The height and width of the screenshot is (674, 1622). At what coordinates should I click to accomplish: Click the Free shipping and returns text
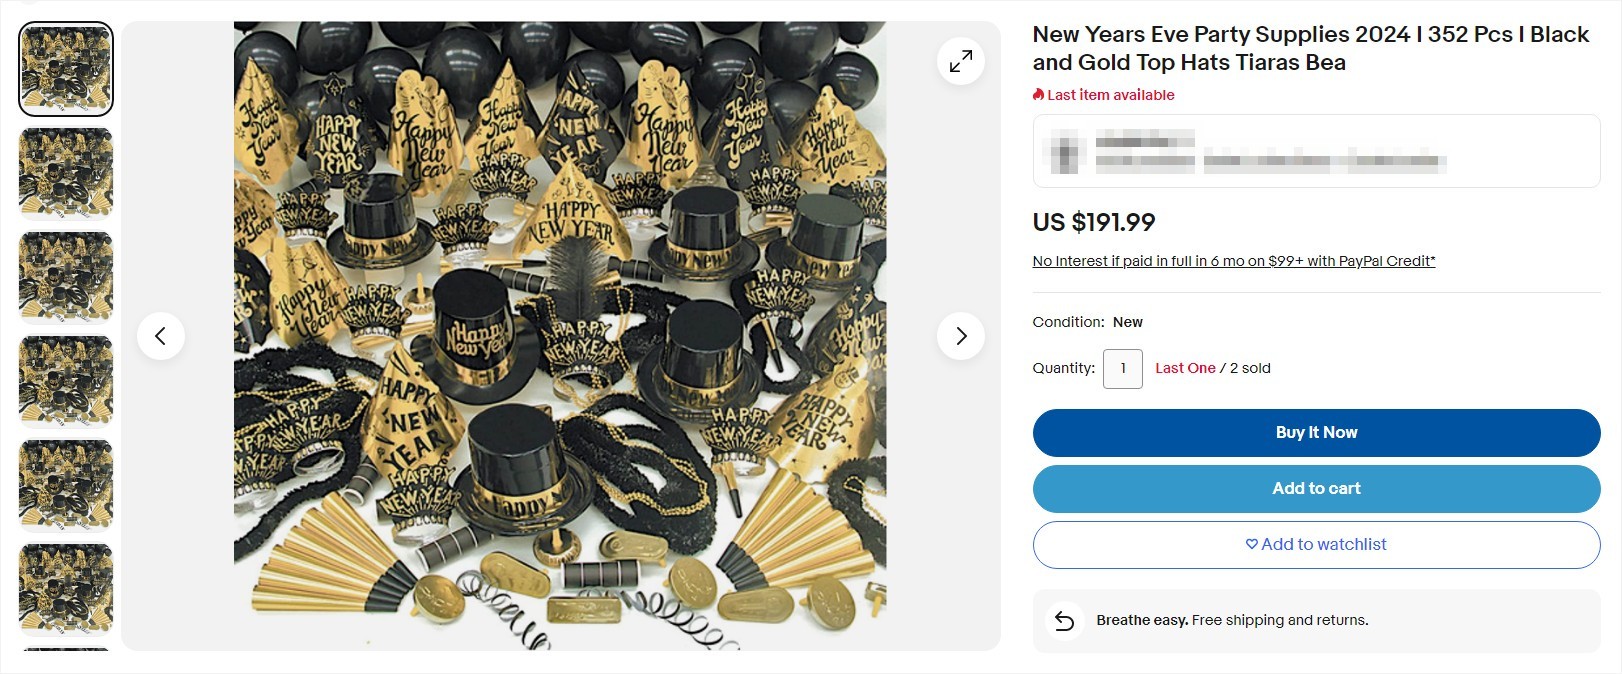point(1280,620)
